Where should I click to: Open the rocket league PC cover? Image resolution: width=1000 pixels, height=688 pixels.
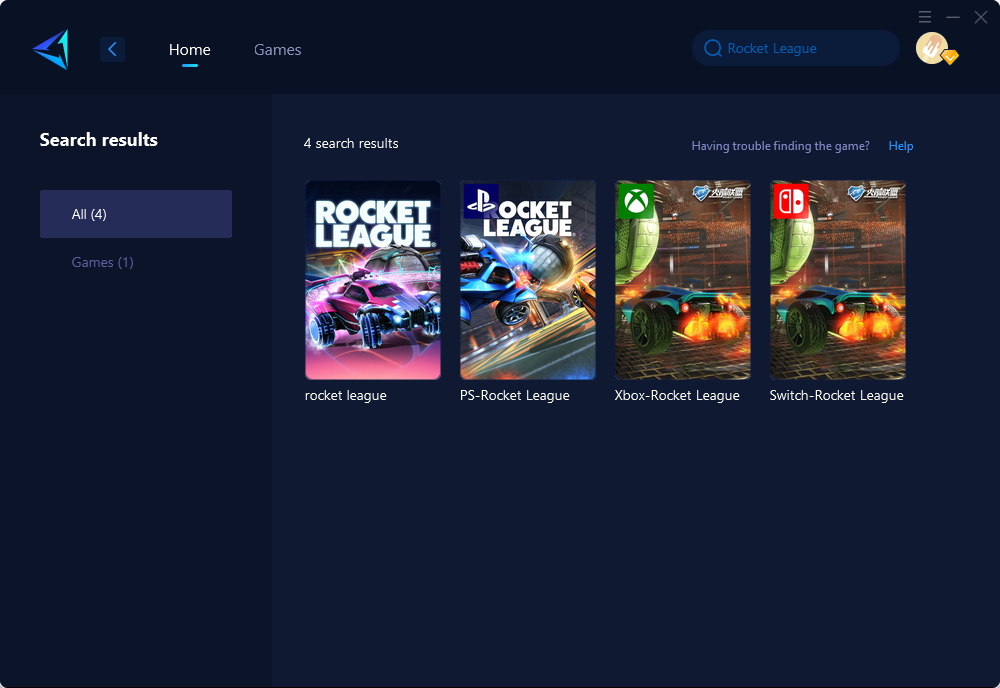pos(373,280)
